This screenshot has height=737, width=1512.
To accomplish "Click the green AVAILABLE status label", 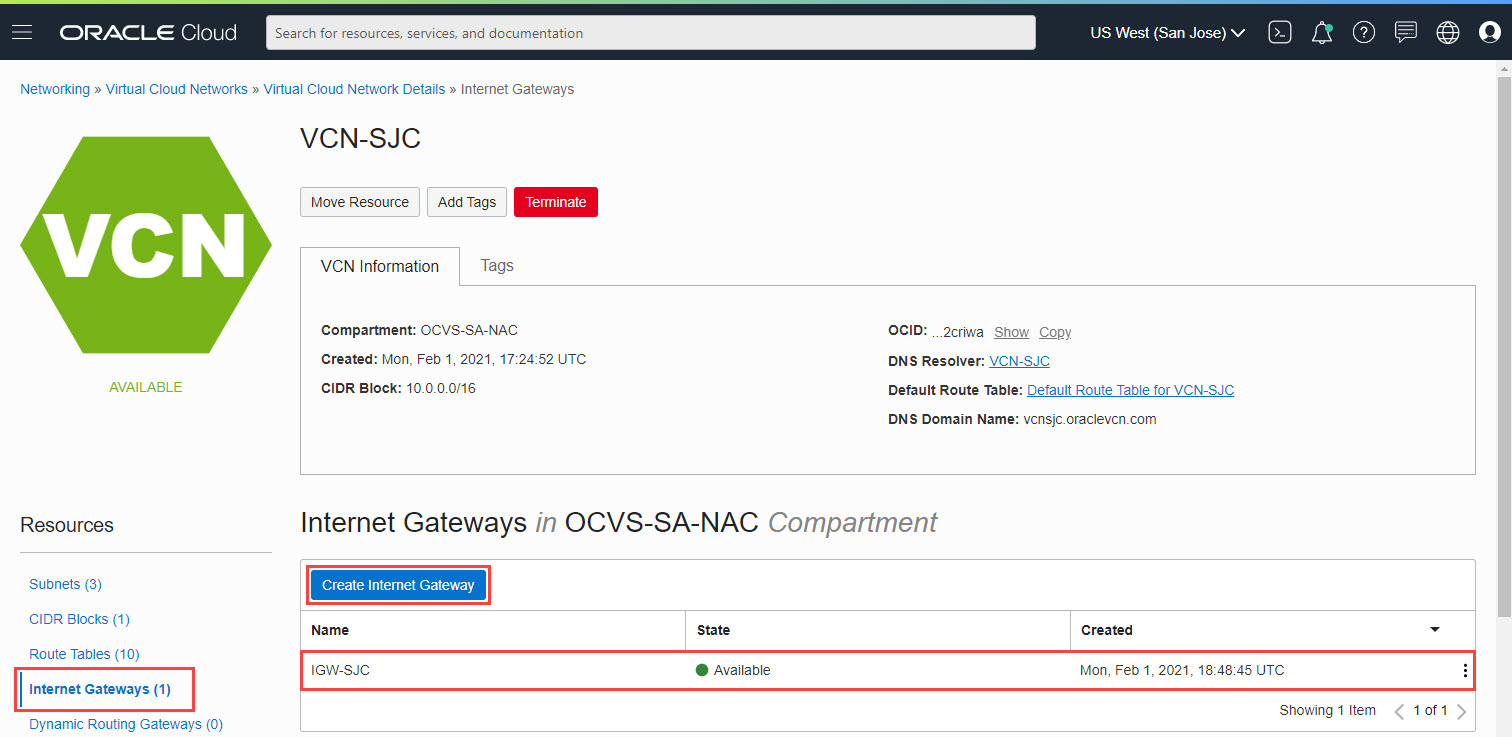I will point(146,387).
